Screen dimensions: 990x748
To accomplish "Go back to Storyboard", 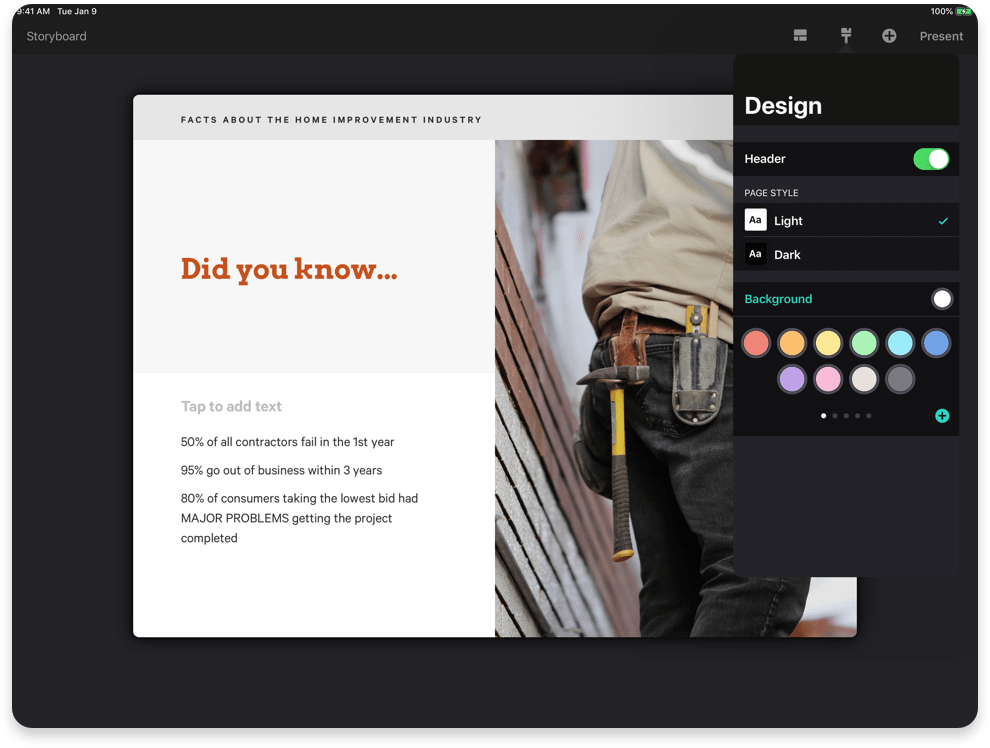I will click(x=56, y=37).
